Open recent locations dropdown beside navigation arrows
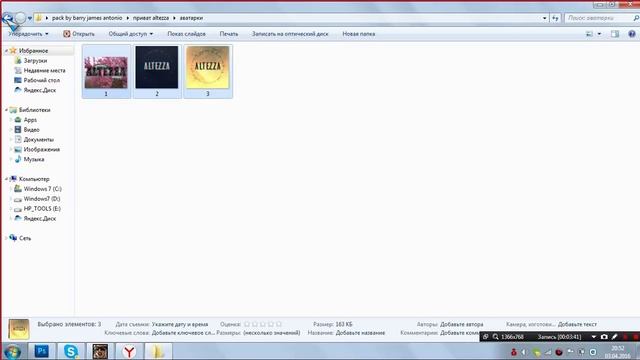 point(30,18)
